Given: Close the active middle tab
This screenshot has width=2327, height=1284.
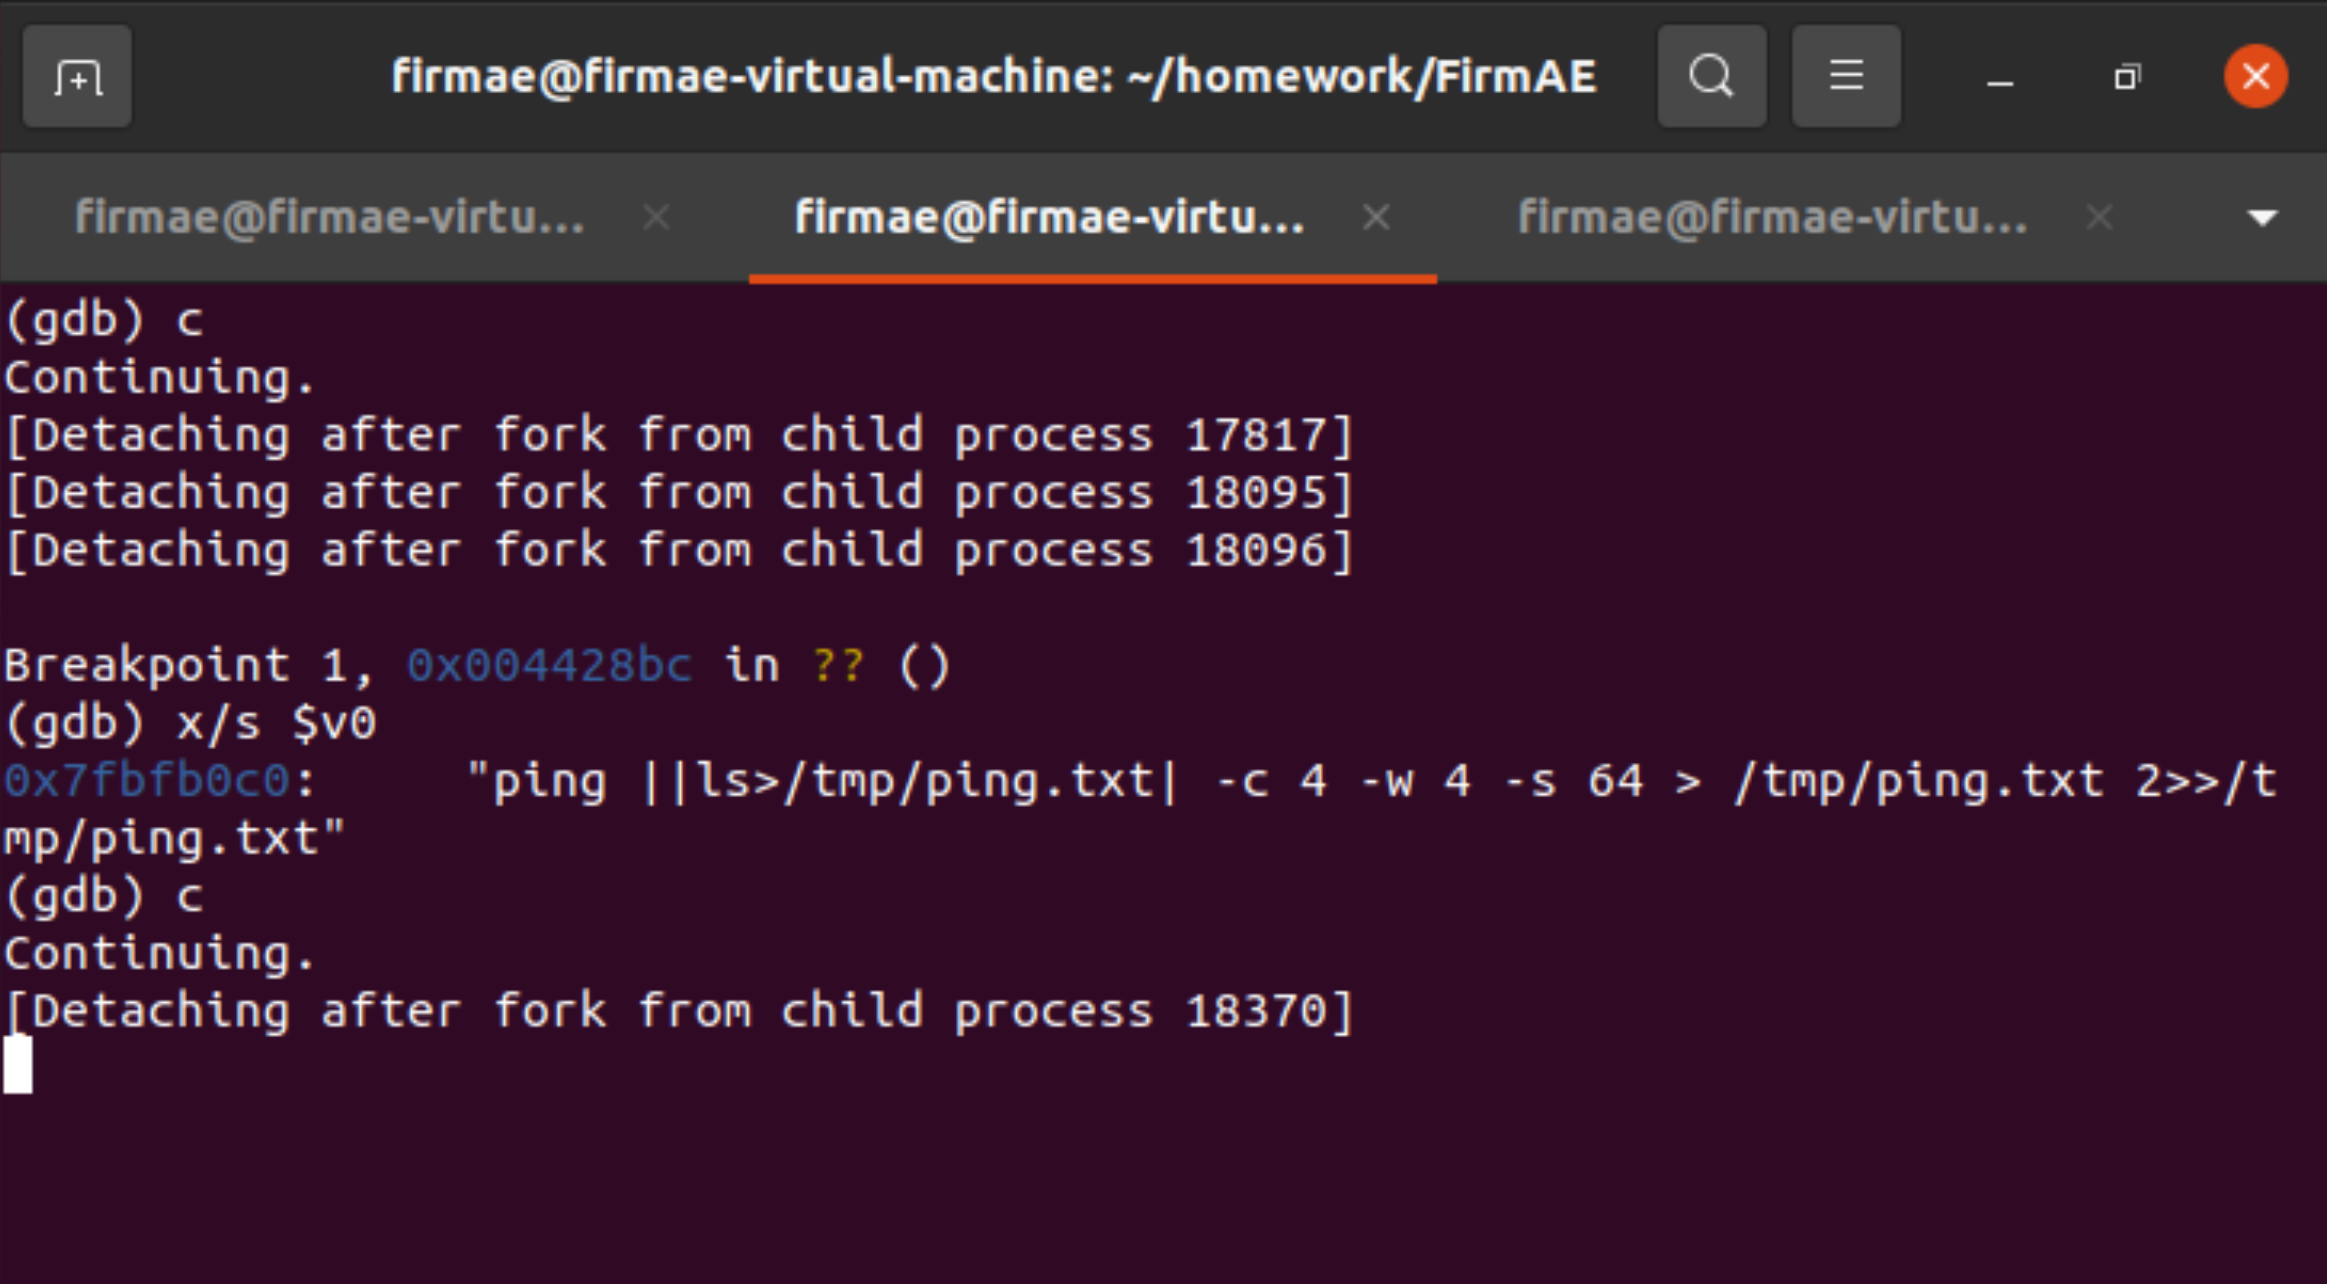Looking at the screenshot, I should 1377,217.
